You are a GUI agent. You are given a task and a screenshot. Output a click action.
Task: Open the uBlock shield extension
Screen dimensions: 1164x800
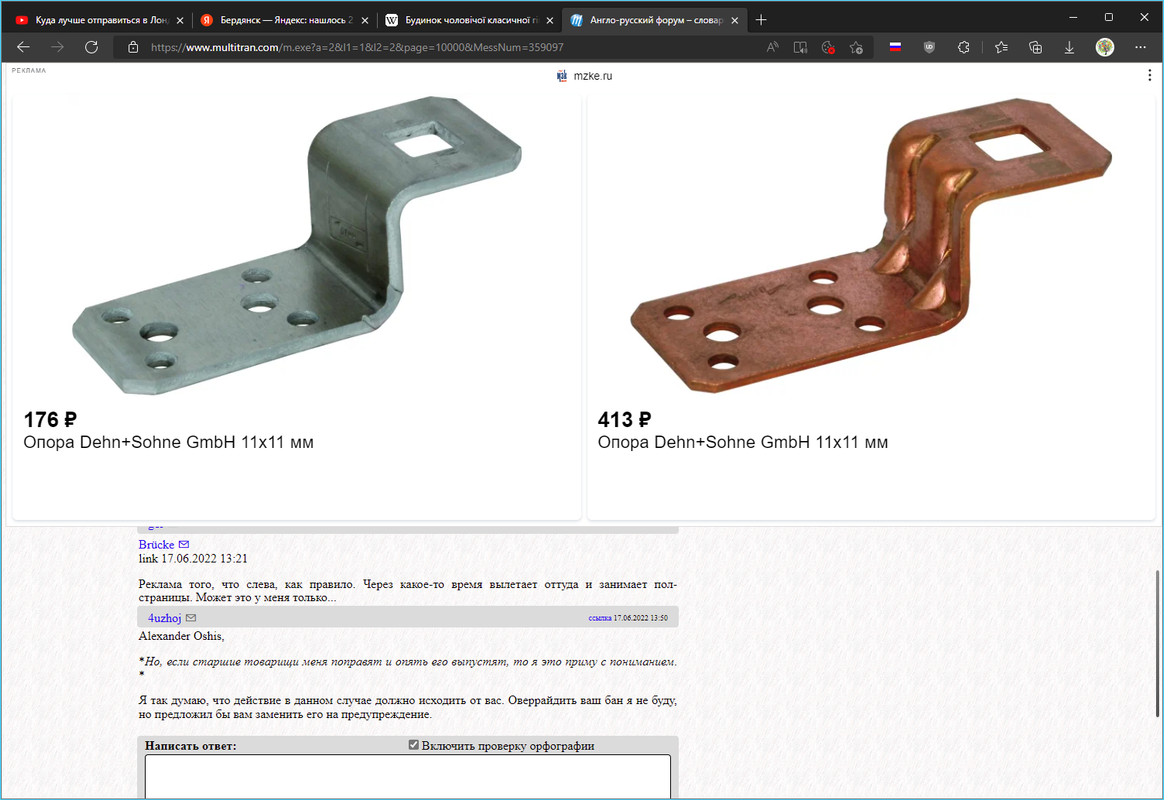pos(929,47)
